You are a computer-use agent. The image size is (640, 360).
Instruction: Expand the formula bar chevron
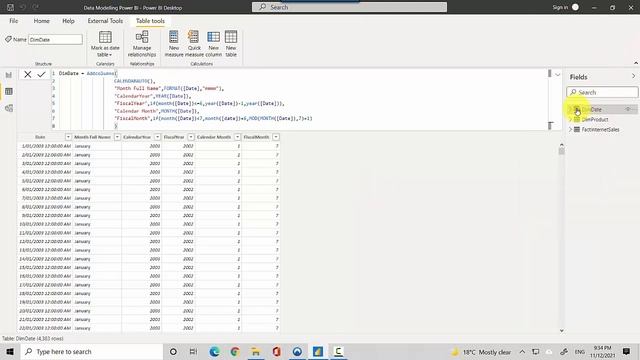[x=558, y=75]
